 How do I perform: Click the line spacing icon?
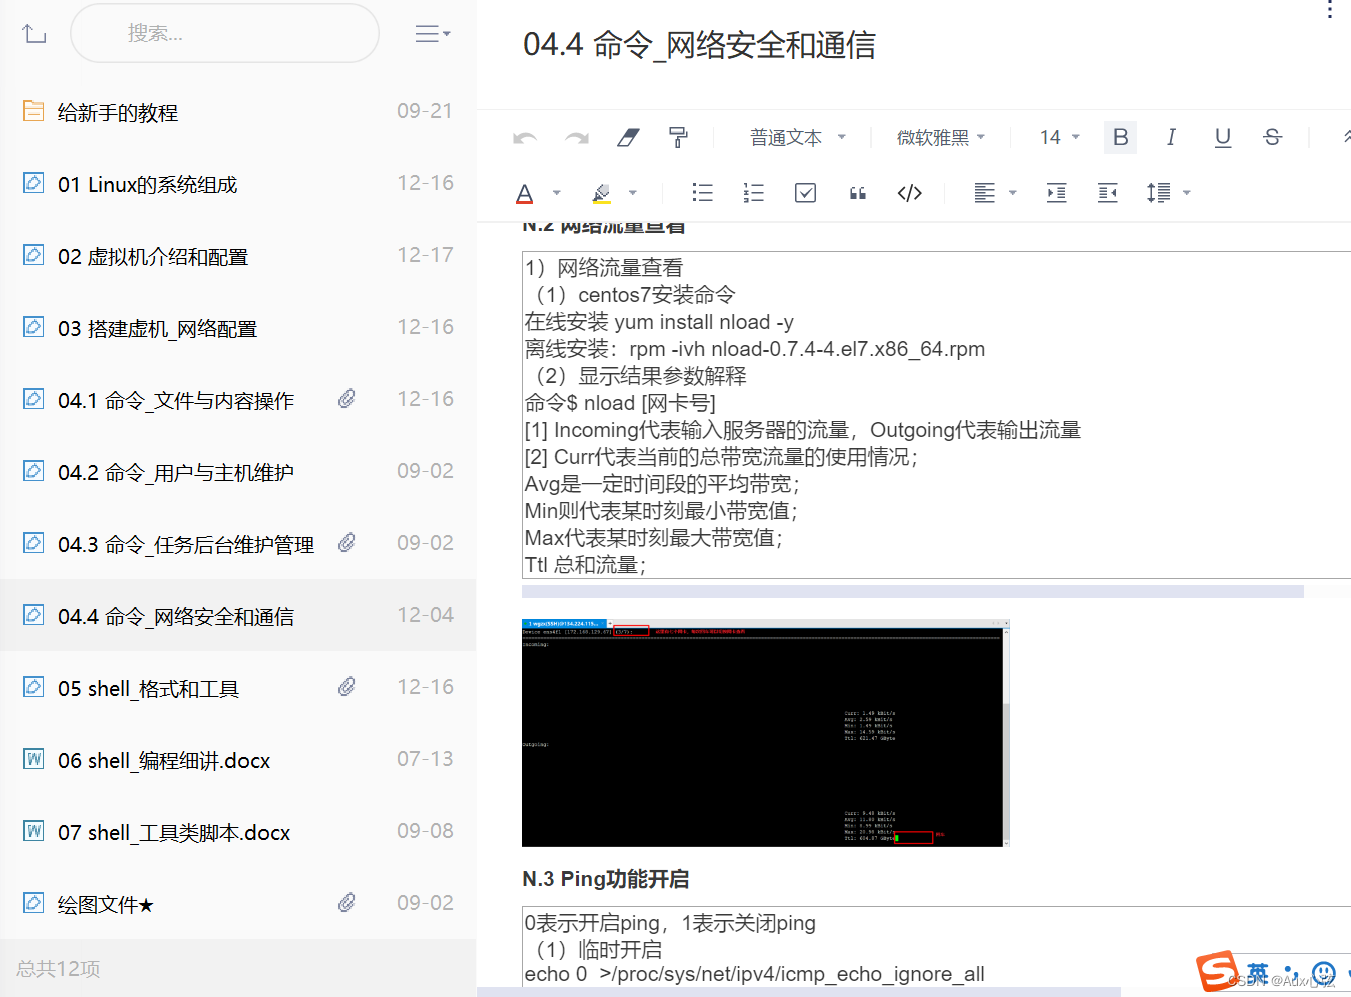pos(1159,193)
